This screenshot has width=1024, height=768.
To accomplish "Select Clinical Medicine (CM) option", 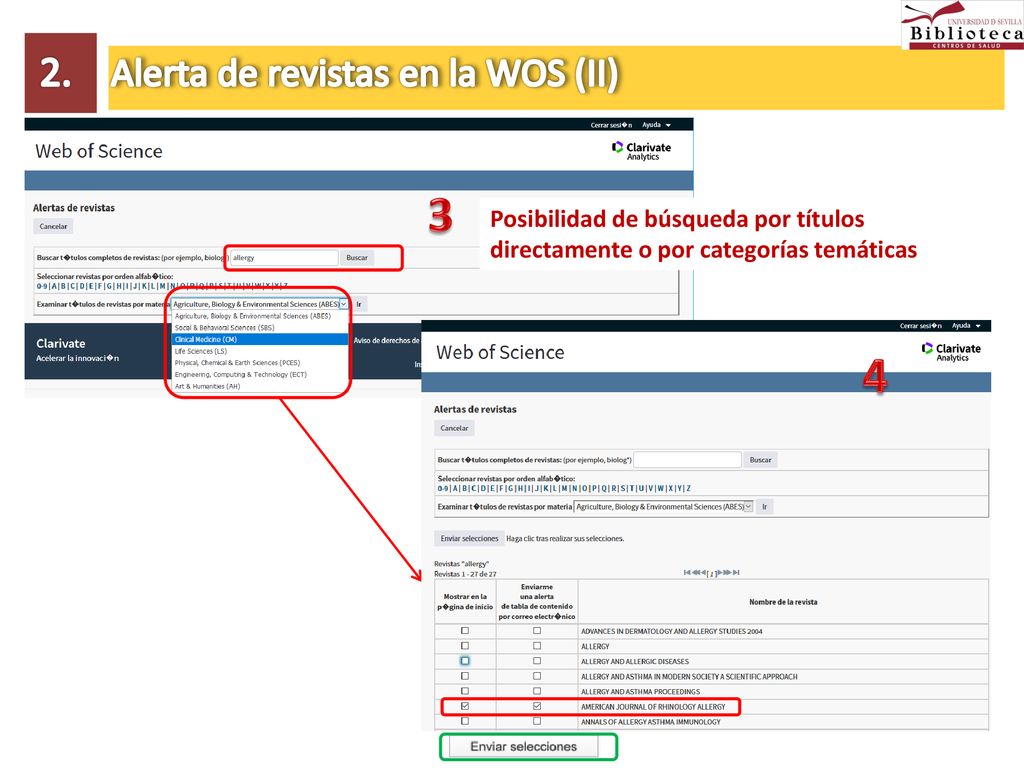I will (x=259, y=340).
